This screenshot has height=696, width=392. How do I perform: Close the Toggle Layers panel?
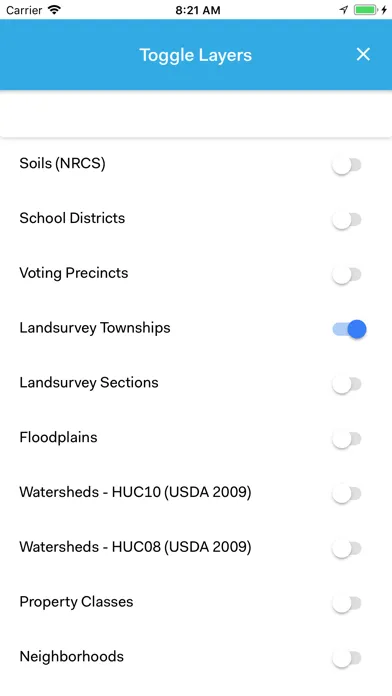pos(363,55)
